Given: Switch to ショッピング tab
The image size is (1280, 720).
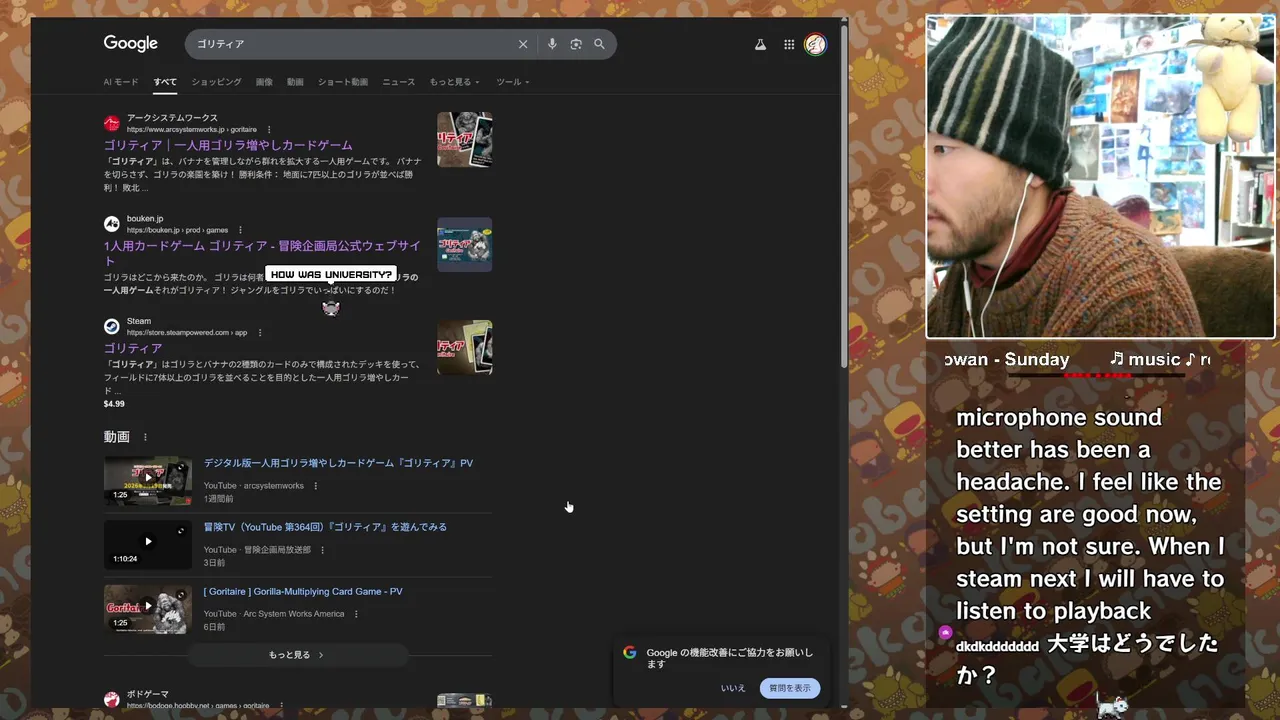Looking at the screenshot, I should pyautogui.click(x=216, y=82).
